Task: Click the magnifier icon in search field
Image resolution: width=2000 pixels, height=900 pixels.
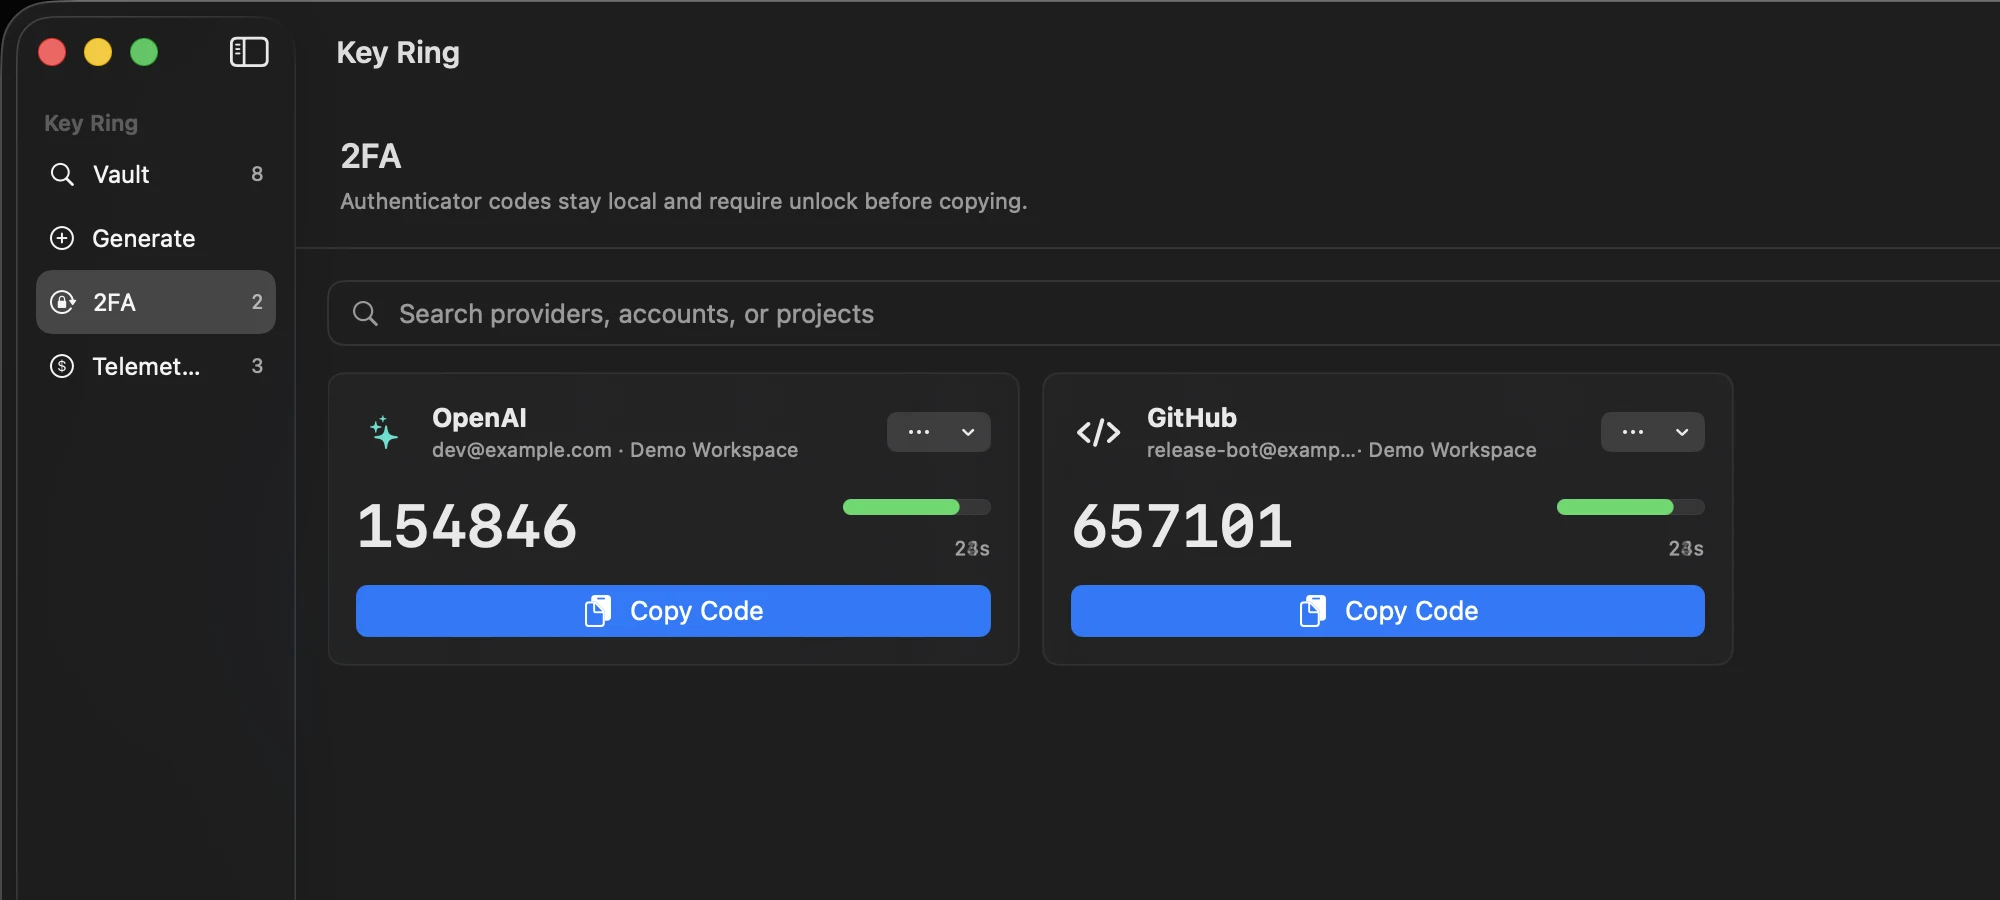Action: (366, 314)
